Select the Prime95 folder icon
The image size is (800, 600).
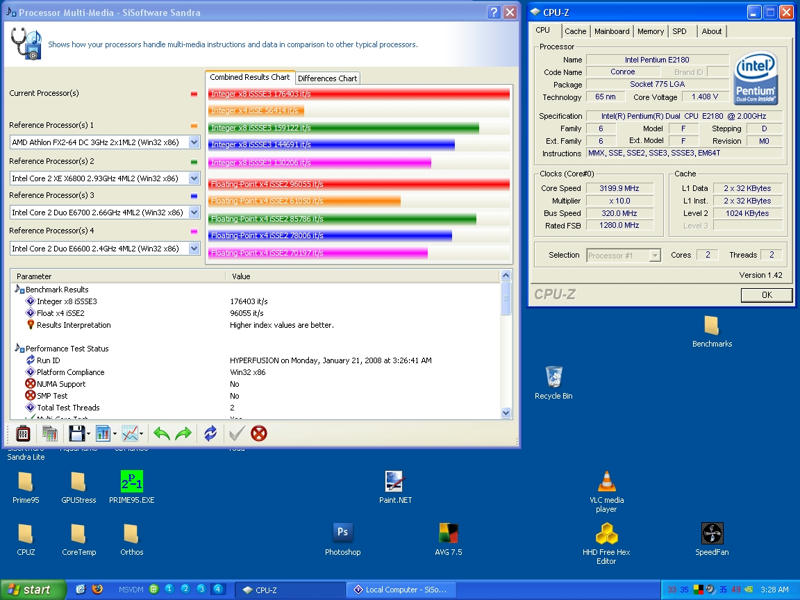coord(26,488)
